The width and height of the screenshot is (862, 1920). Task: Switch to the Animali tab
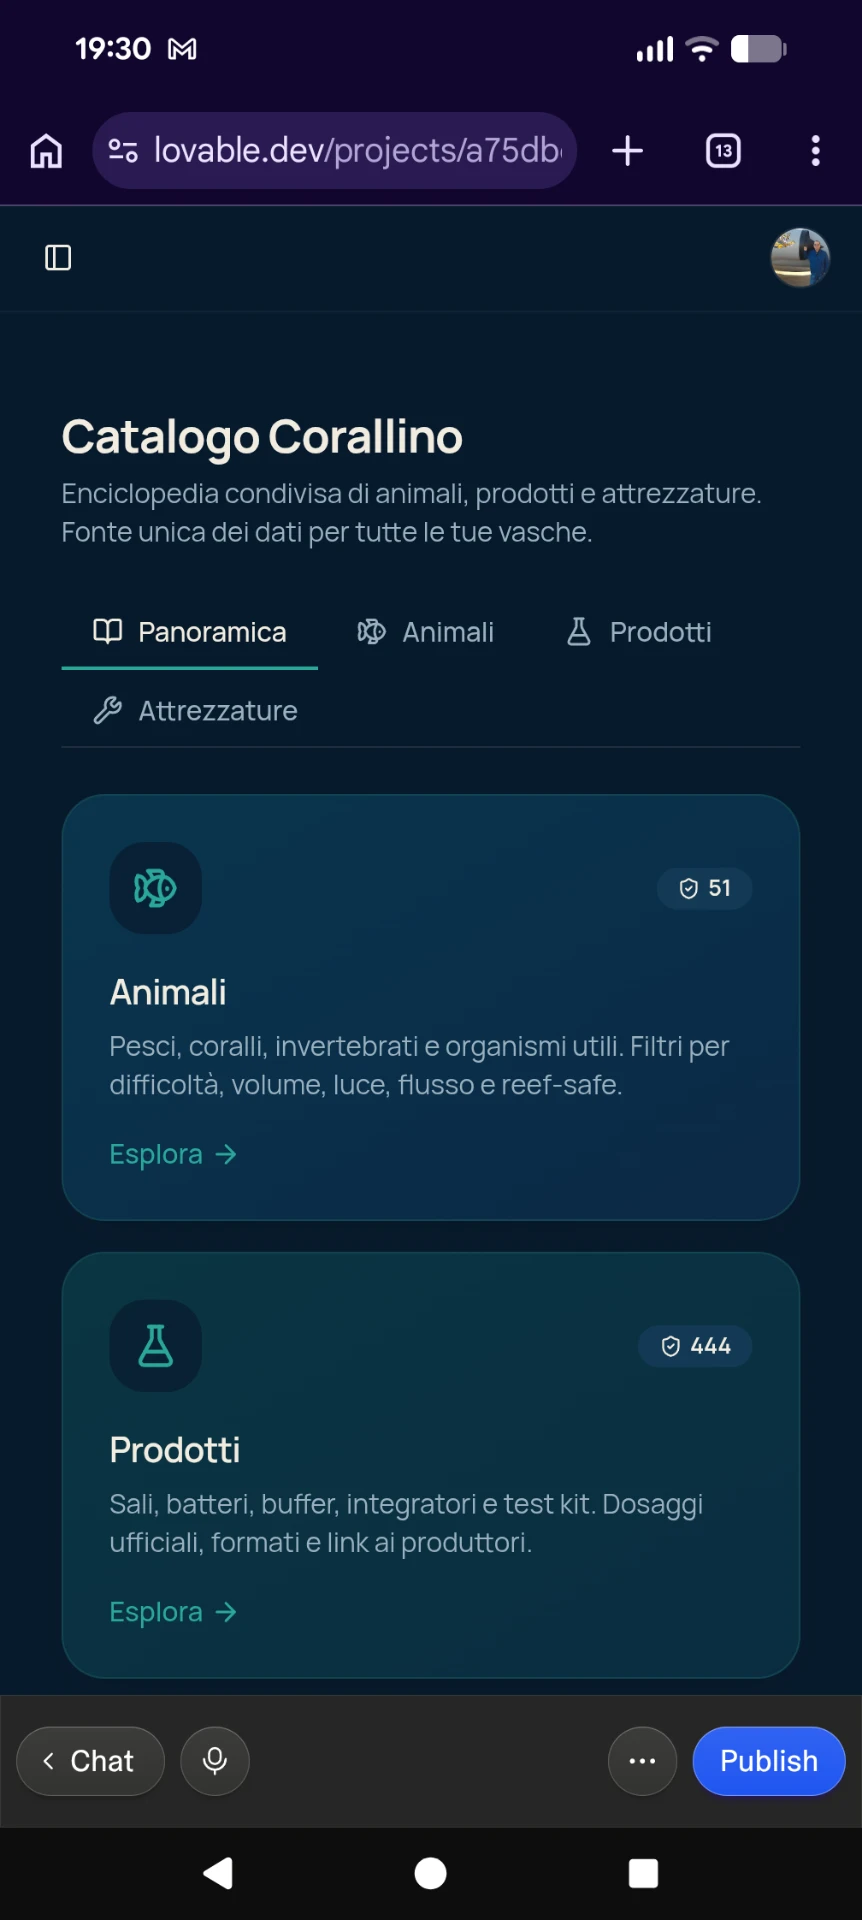click(426, 632)
